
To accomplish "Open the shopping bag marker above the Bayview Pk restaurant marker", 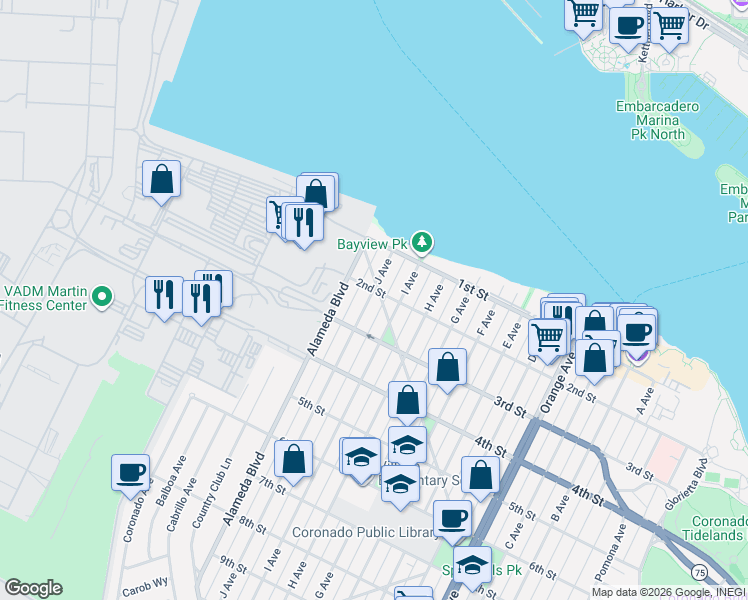I will click(316, 193).
